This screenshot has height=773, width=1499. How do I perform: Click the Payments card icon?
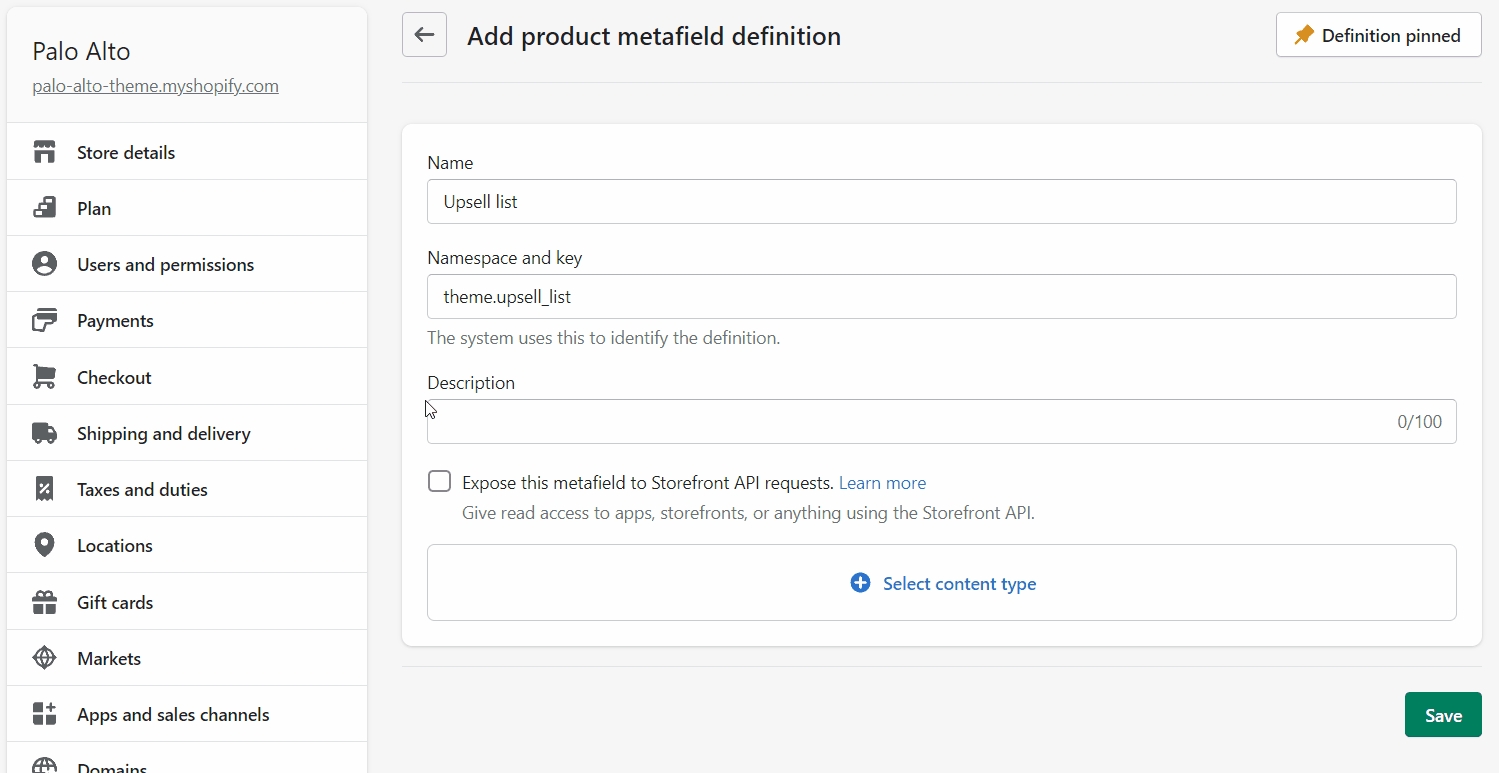(44, 320)
